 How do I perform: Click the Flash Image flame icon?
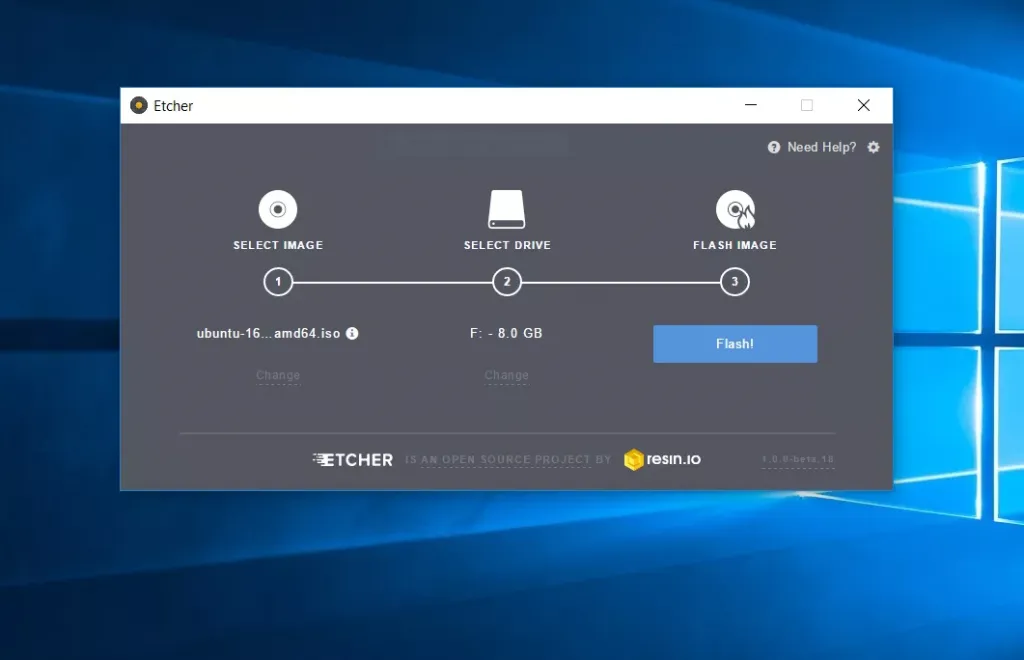pos(735,210)
